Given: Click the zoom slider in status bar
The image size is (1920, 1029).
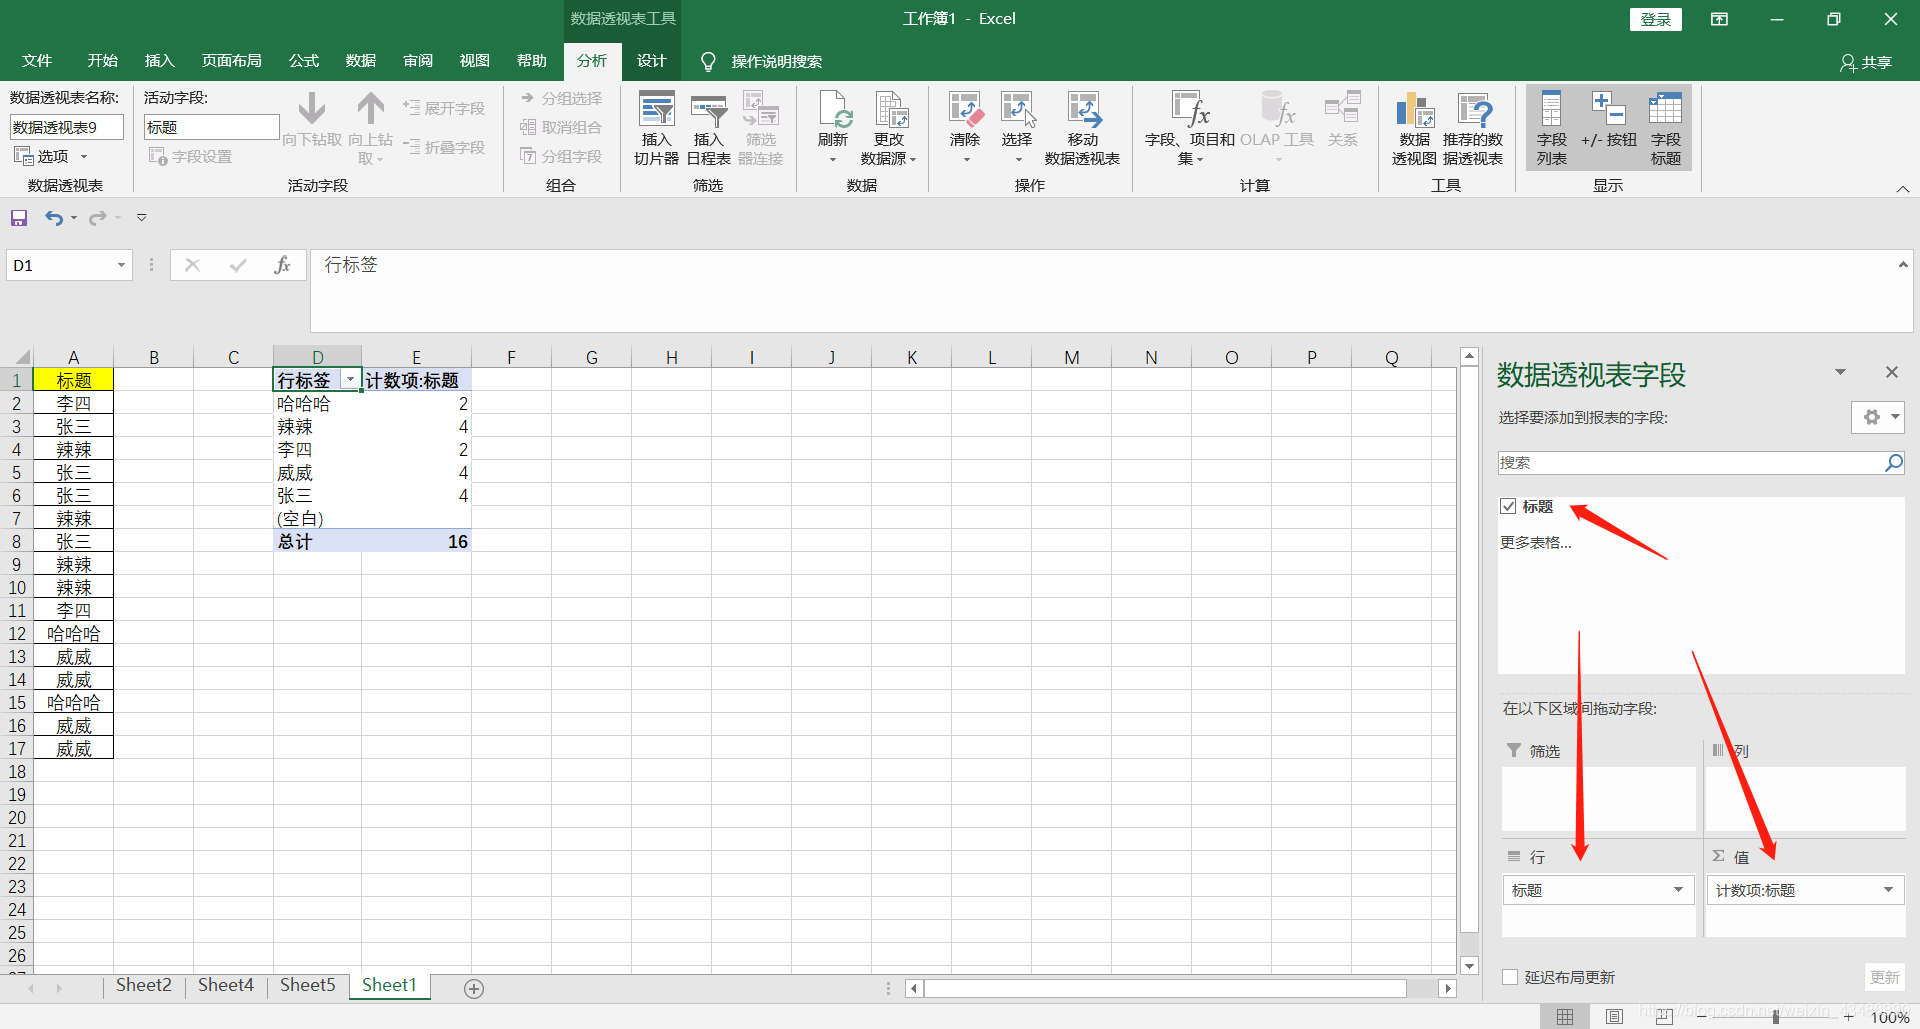Looking at the screenshot, I should click(x=1775, y=1017).
